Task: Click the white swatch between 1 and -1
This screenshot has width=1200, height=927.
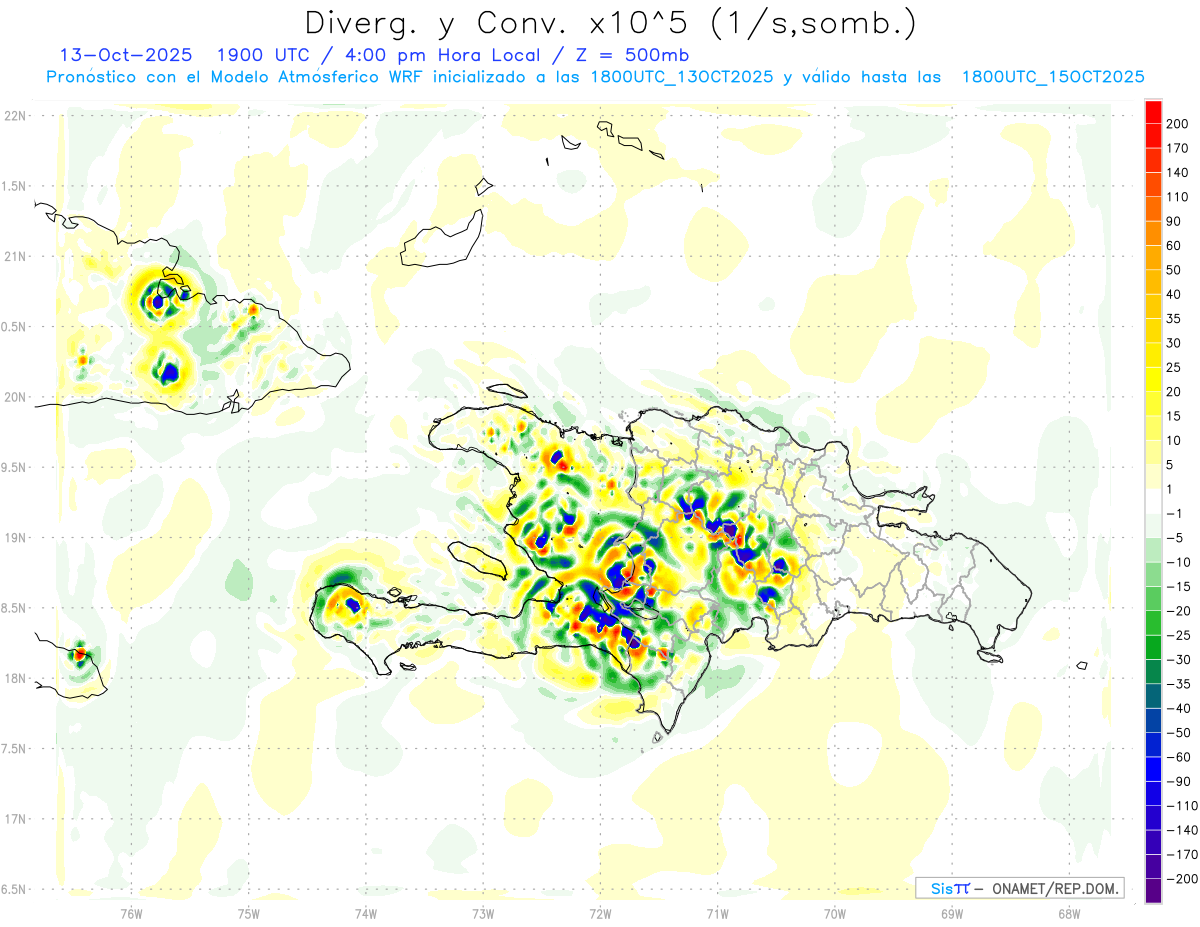Action: click(x=1153, y=501)
